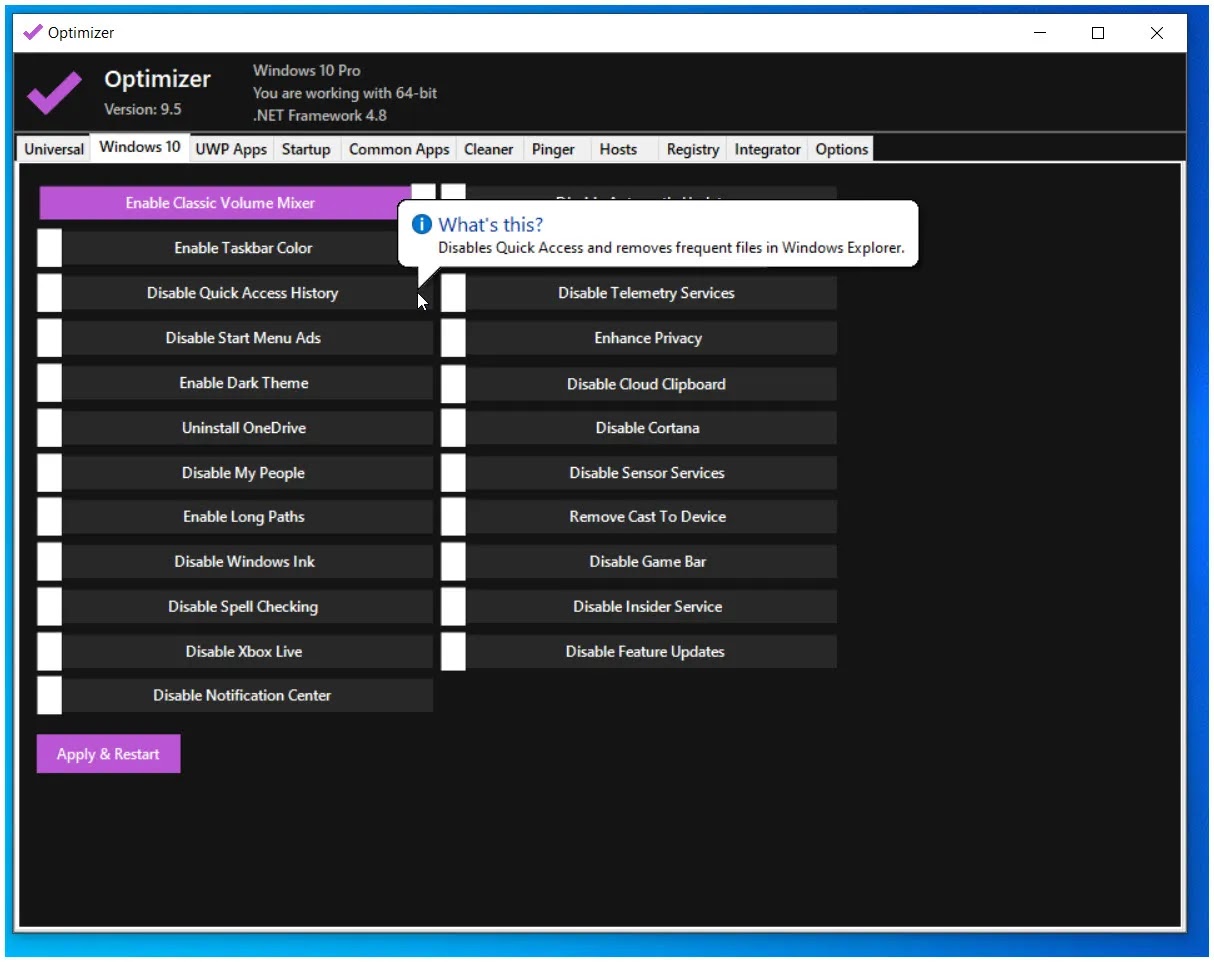Toggle Remove Cast To Device
Viewport: 1214px width, 962px height.
coord(639,517)
